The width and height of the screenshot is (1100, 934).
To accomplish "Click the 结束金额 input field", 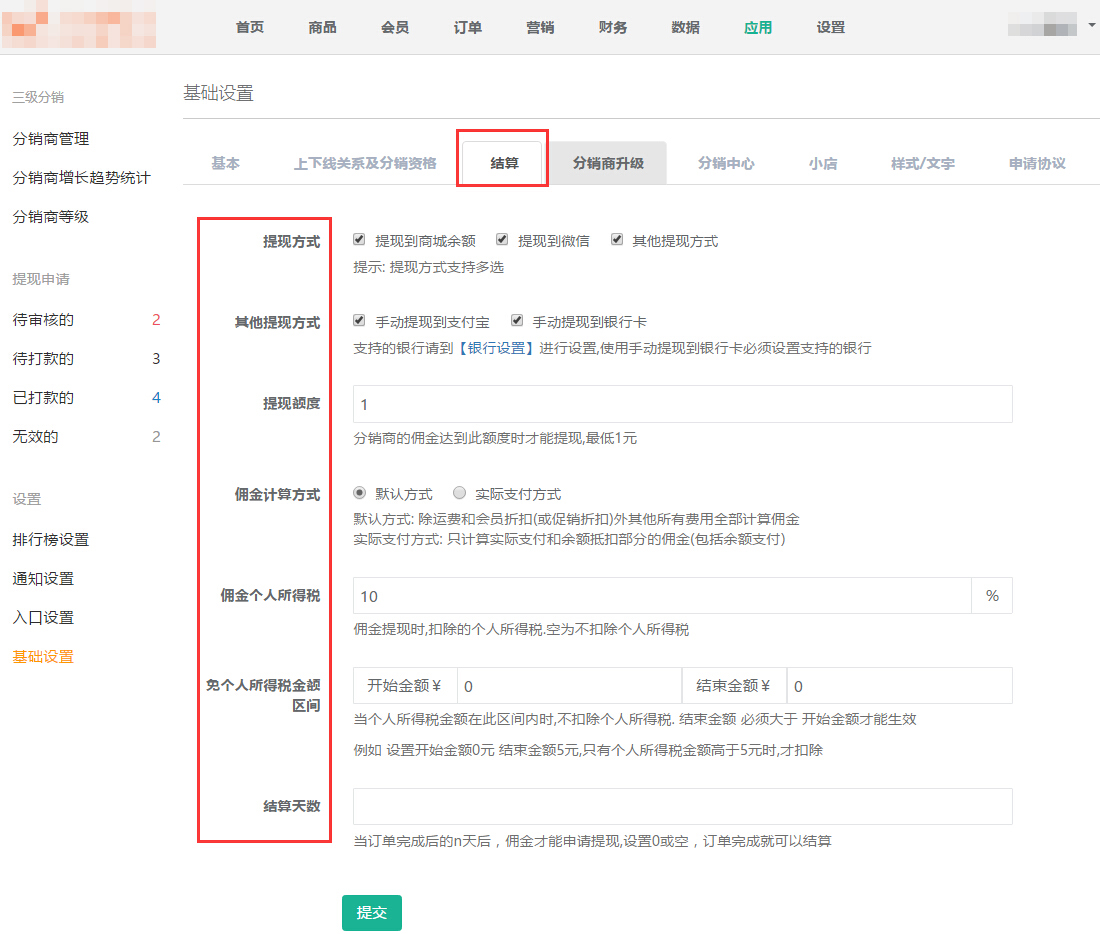I will point(898,686).
